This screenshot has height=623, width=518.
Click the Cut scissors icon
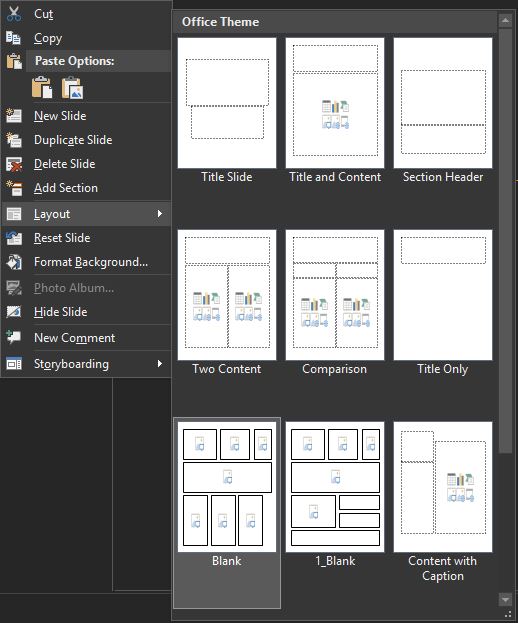point(14,14)
